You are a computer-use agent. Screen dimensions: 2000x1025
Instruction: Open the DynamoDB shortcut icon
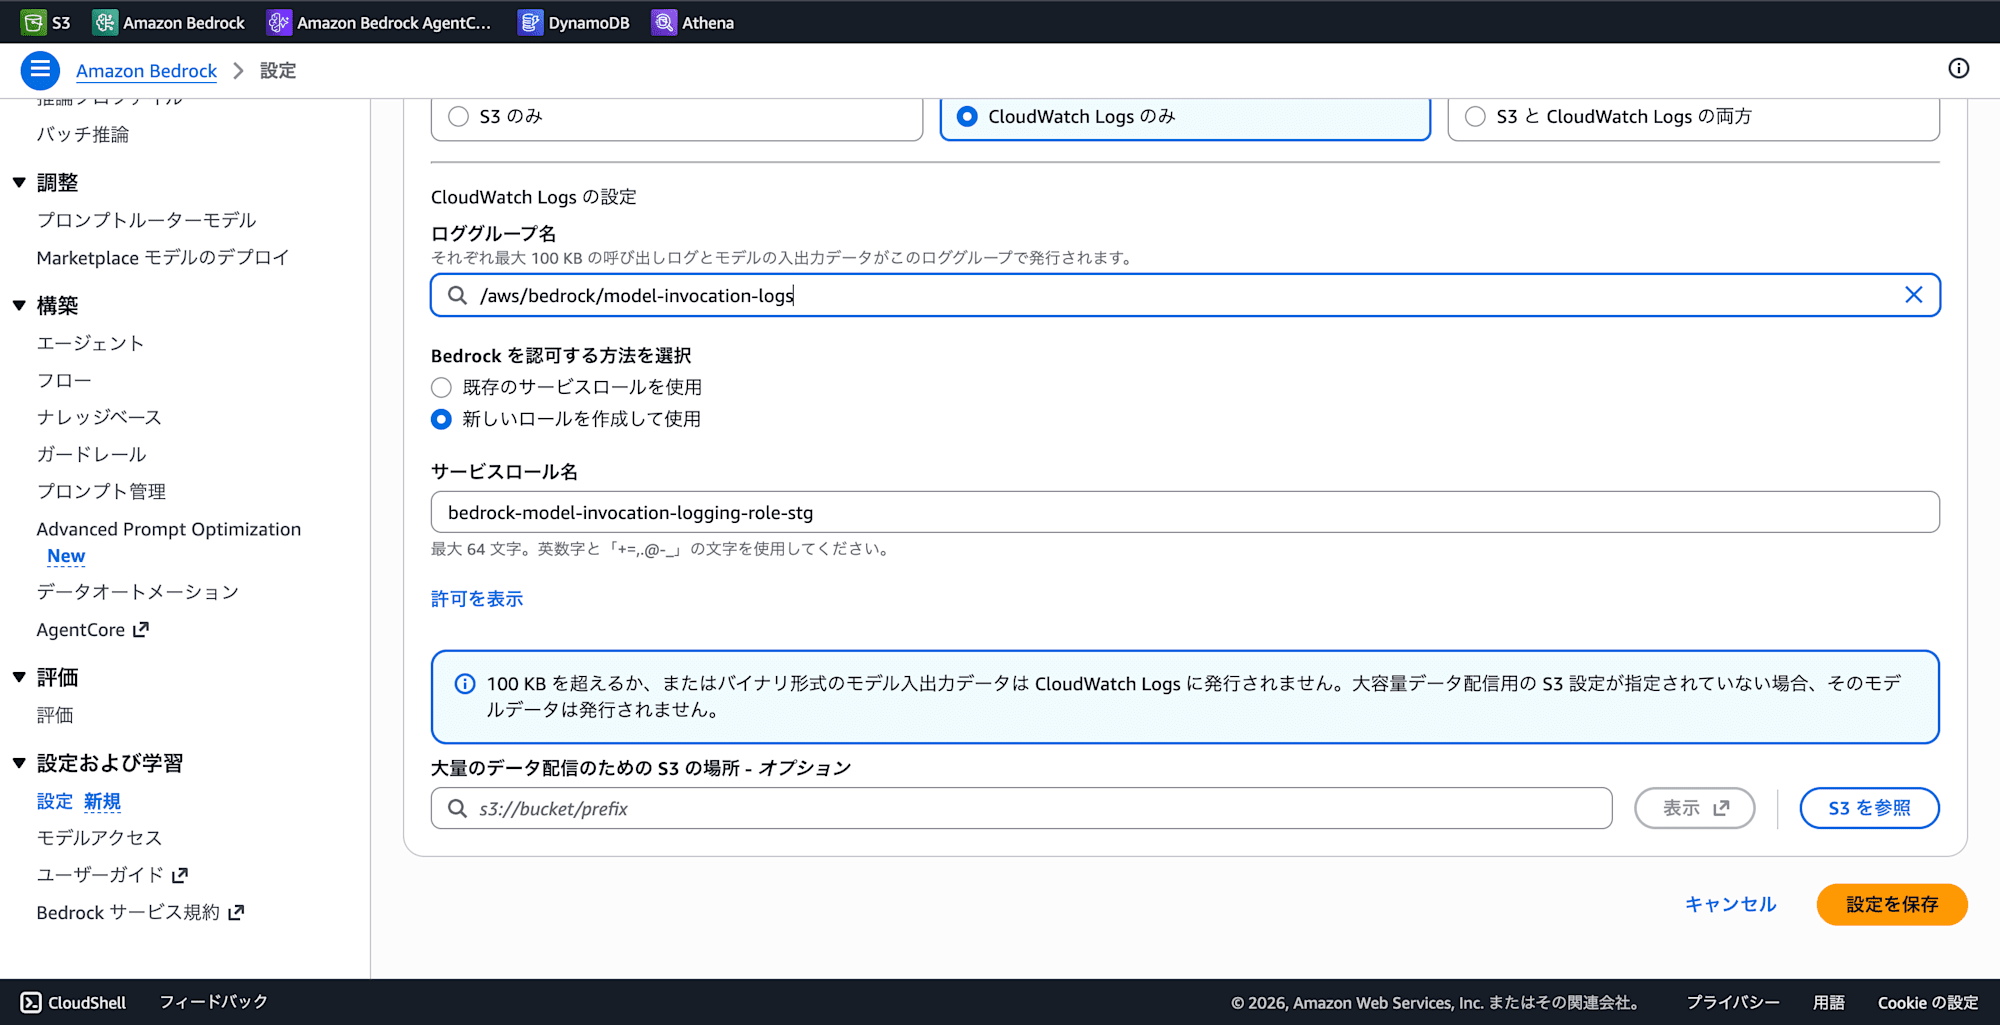tap(530, 22)
